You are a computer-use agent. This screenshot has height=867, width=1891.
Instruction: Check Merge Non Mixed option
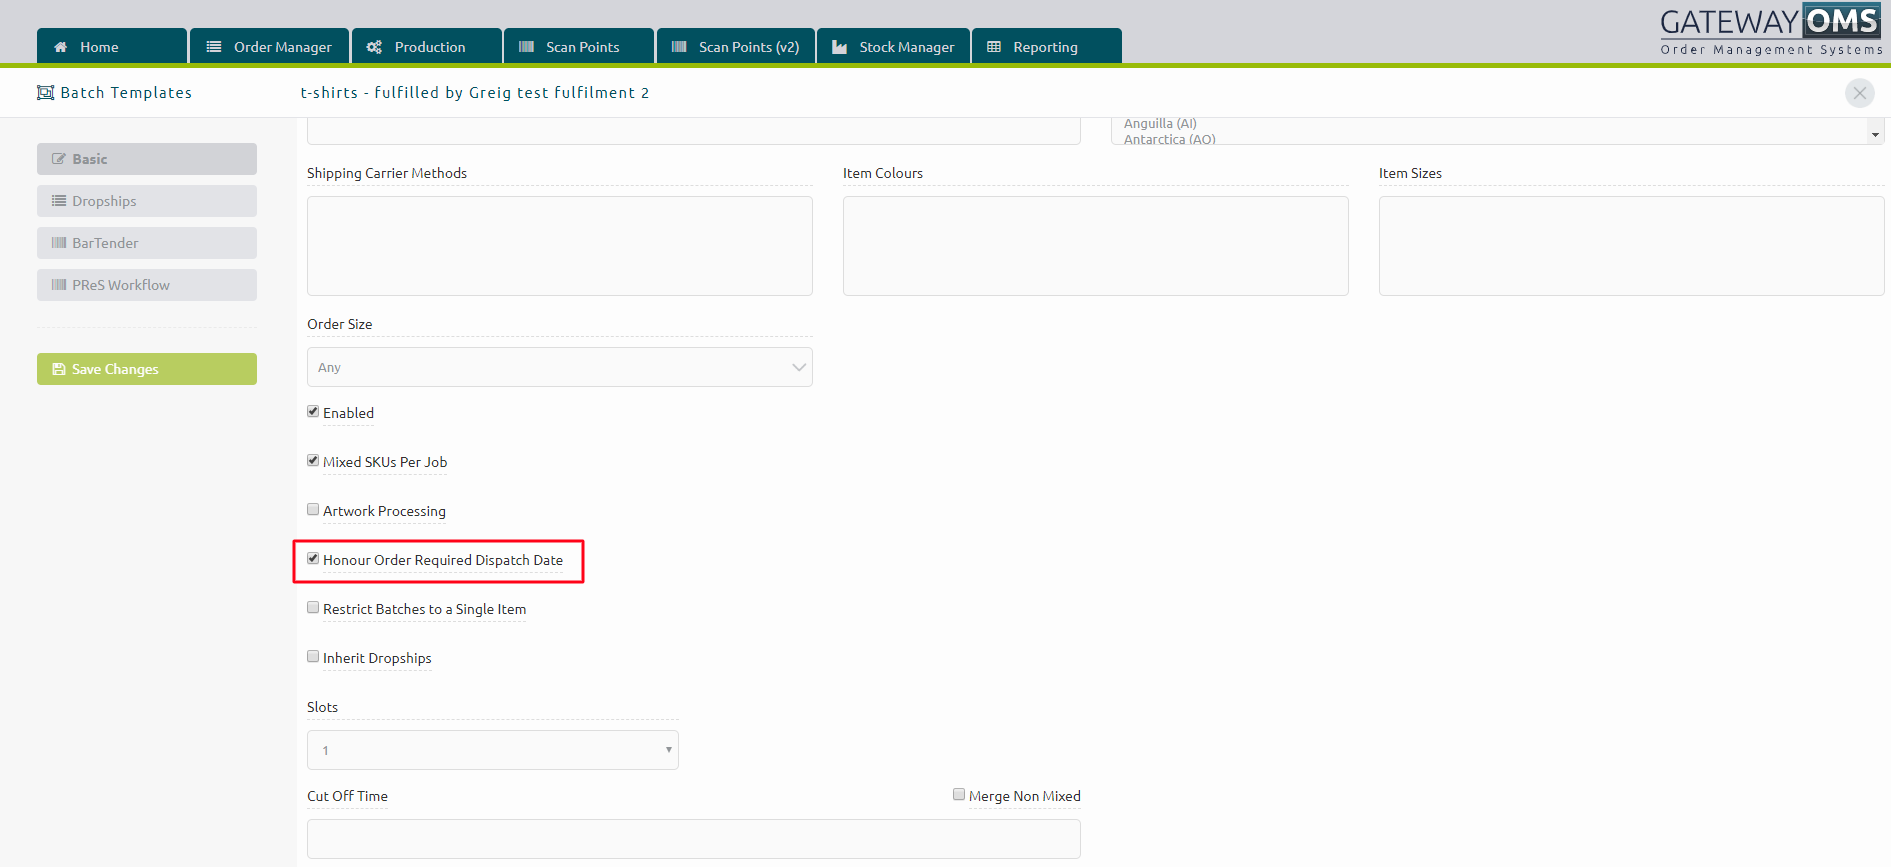coord(959,795)
